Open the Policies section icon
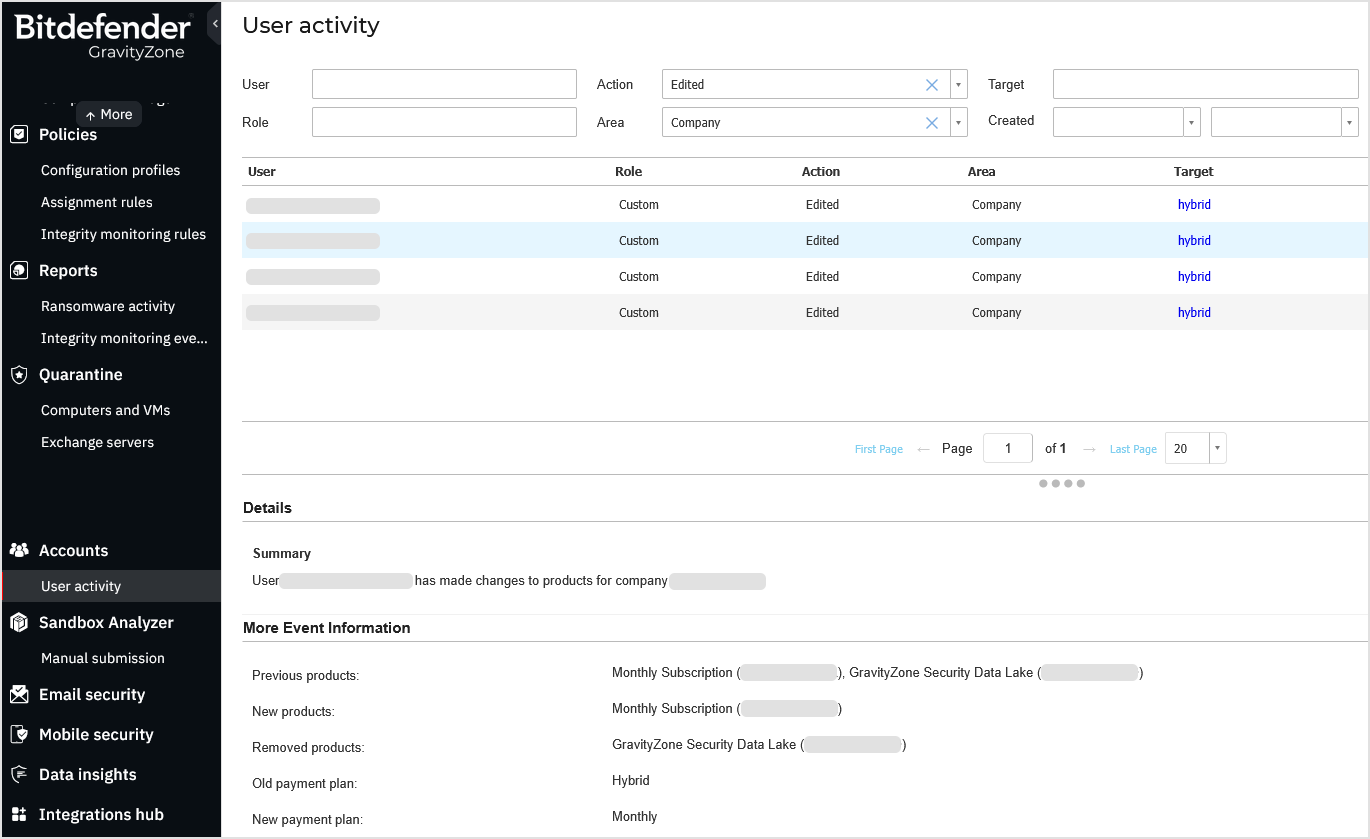1370x839 pixels. click(x=20, y=134)
